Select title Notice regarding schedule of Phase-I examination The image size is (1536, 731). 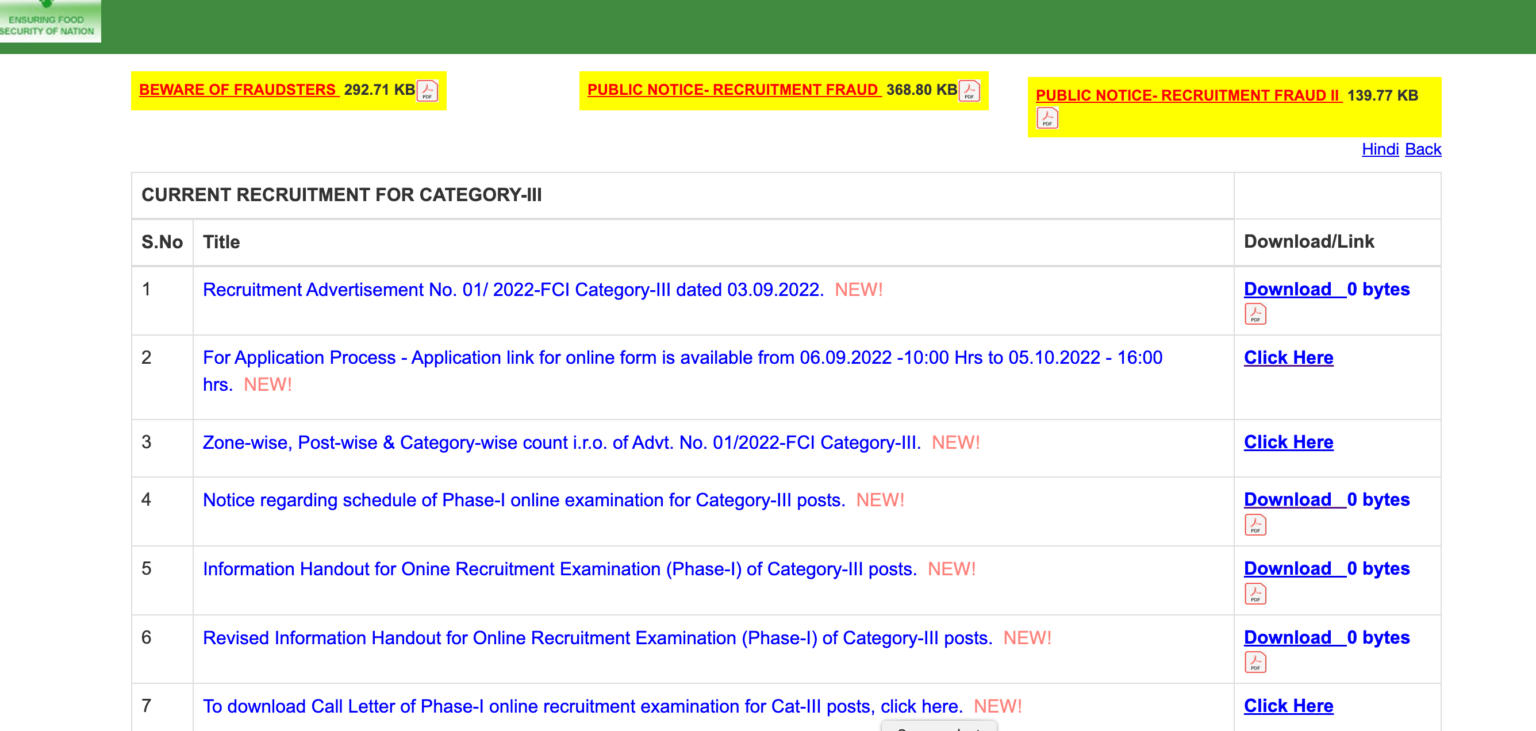524,500
